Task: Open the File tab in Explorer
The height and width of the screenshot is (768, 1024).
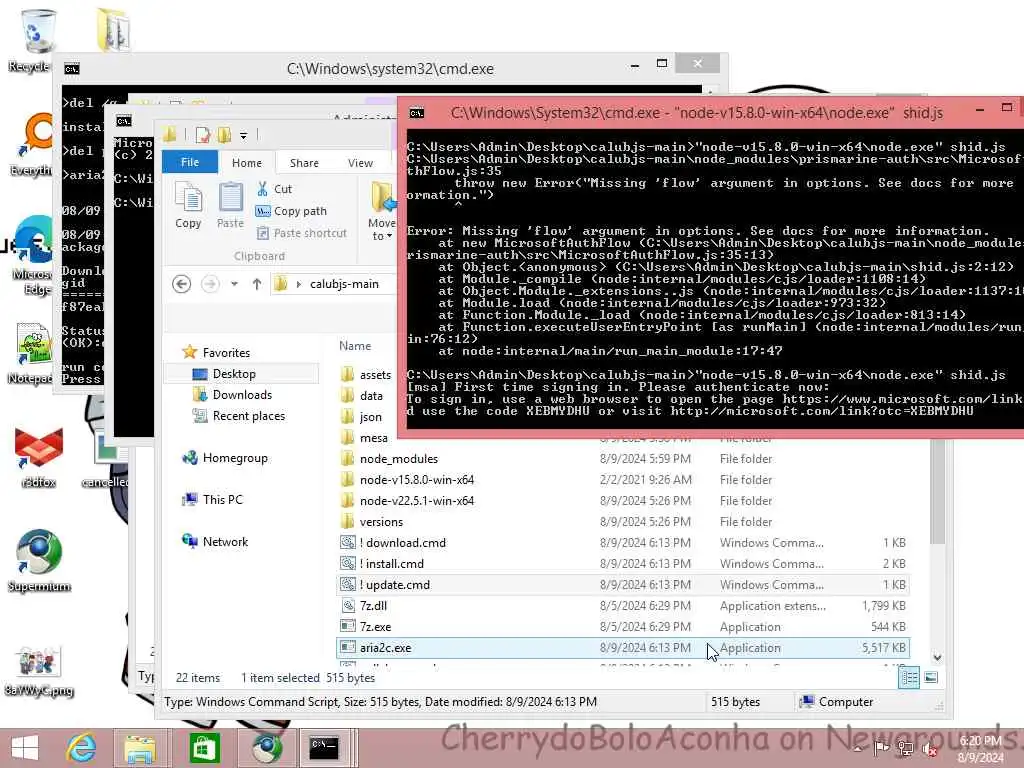Action: tap(190, 162)
